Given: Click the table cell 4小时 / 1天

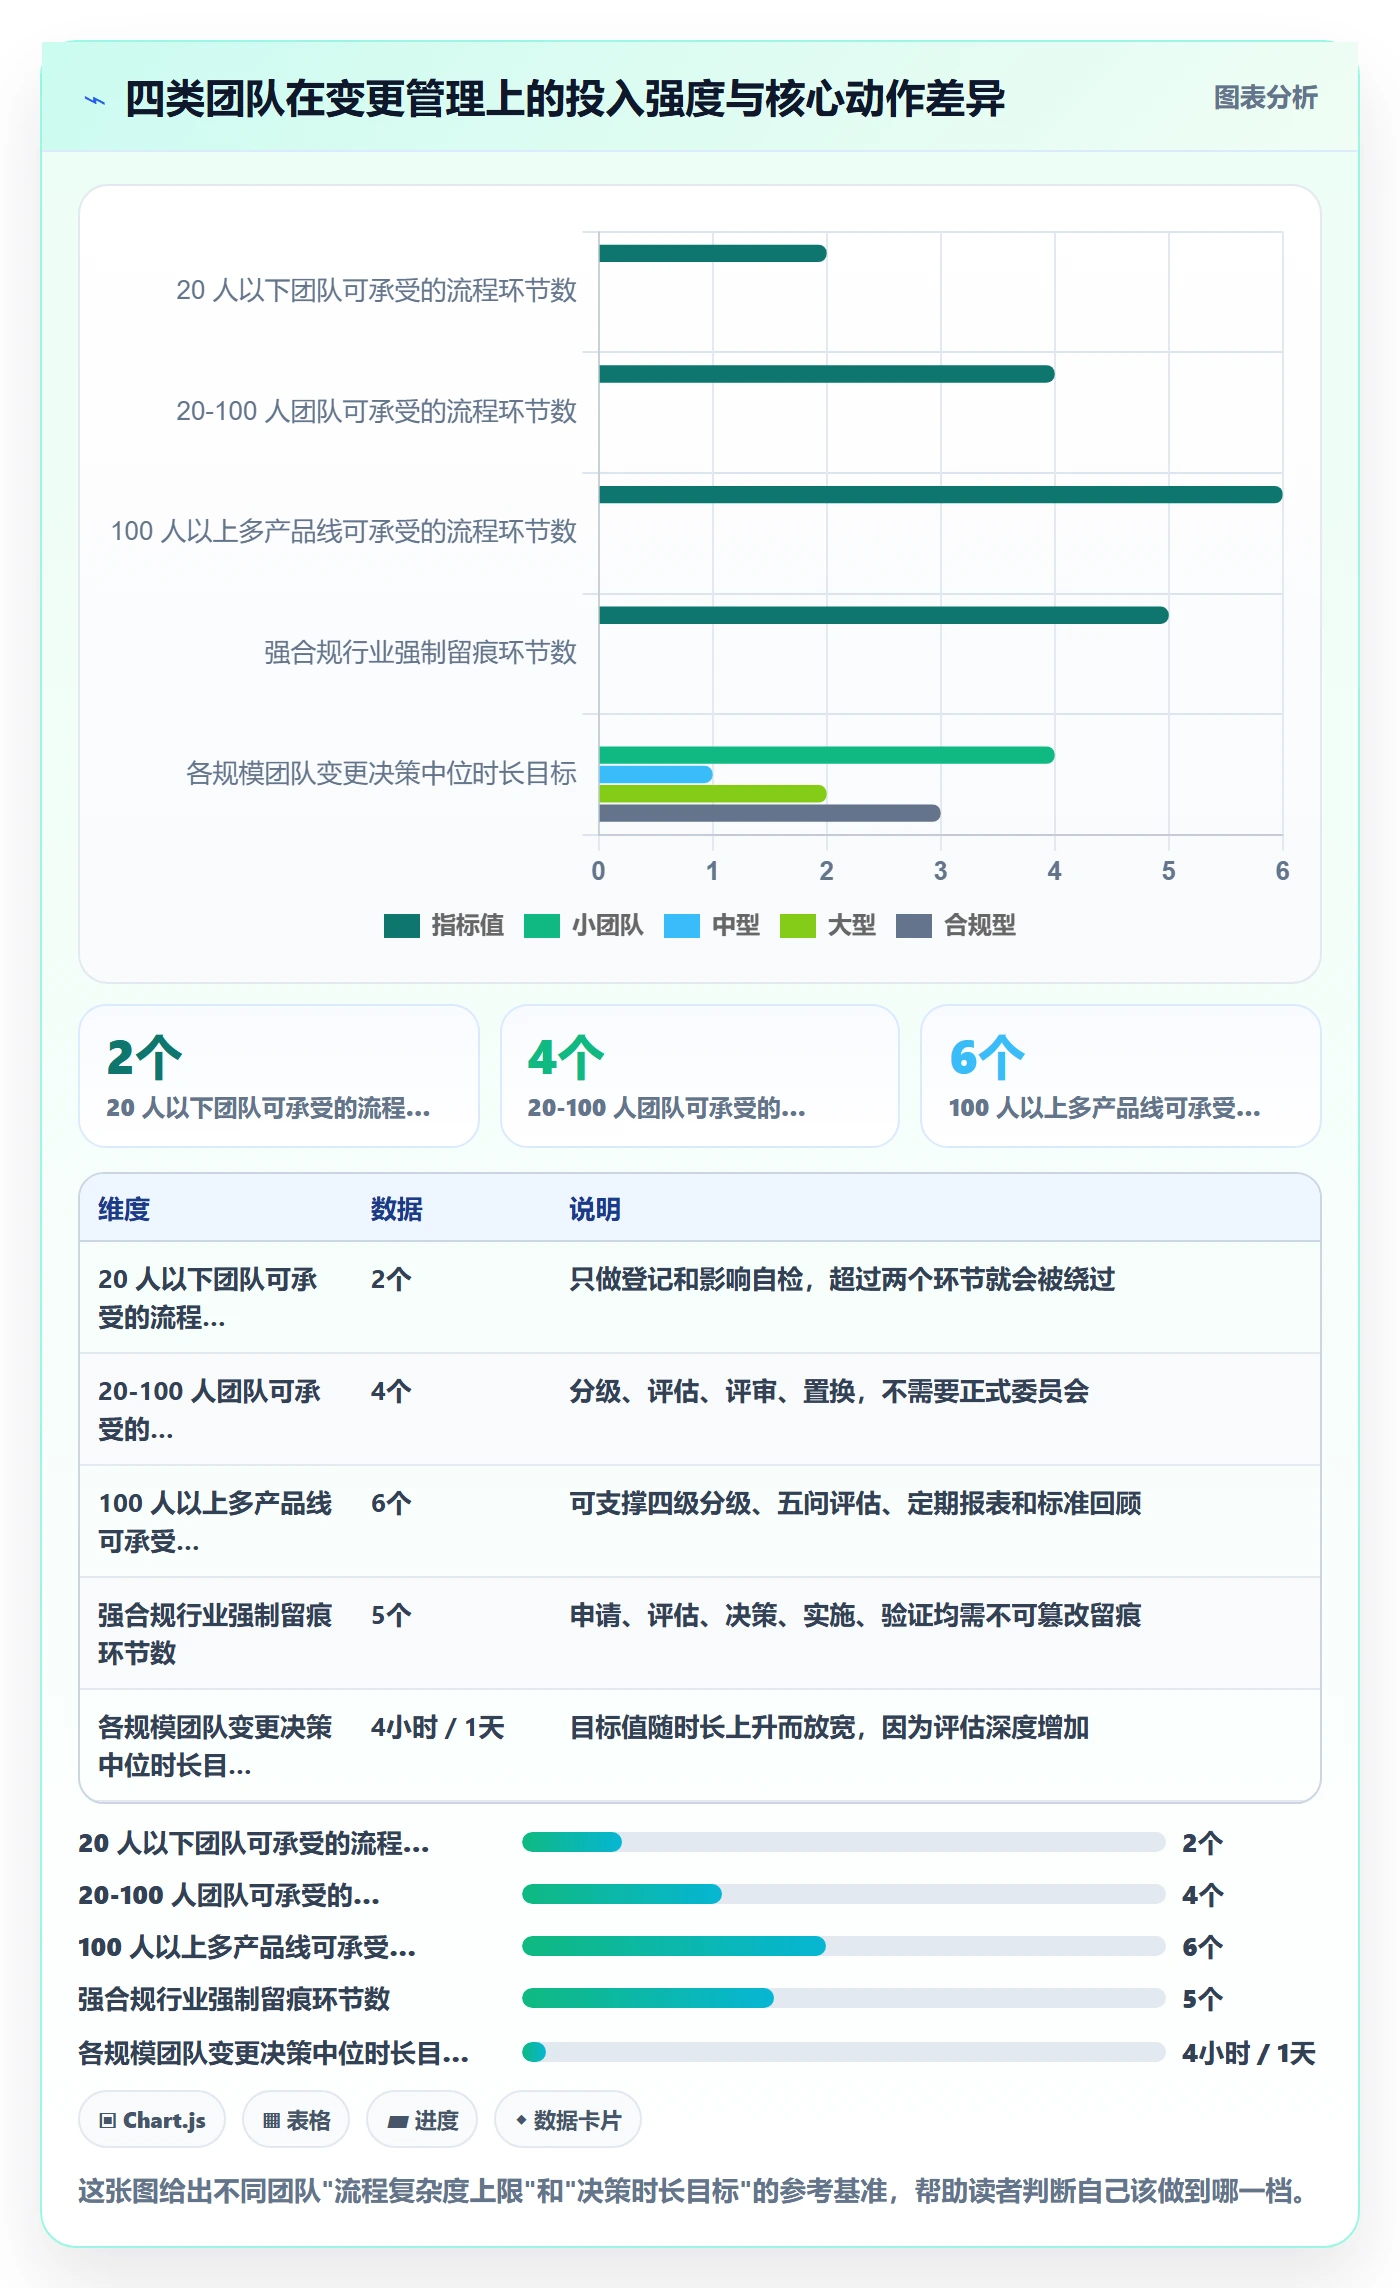Looking at the screenshot, I should tap(438, 1727).
